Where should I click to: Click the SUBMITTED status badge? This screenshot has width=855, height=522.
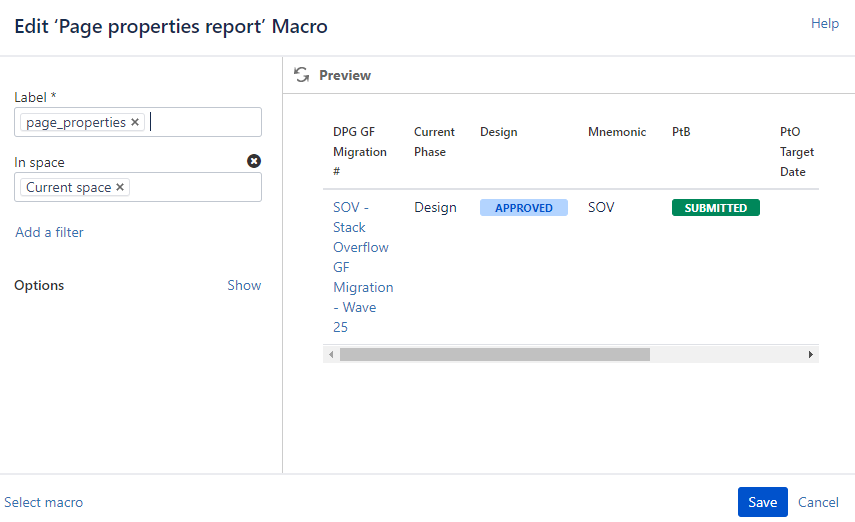715,208
